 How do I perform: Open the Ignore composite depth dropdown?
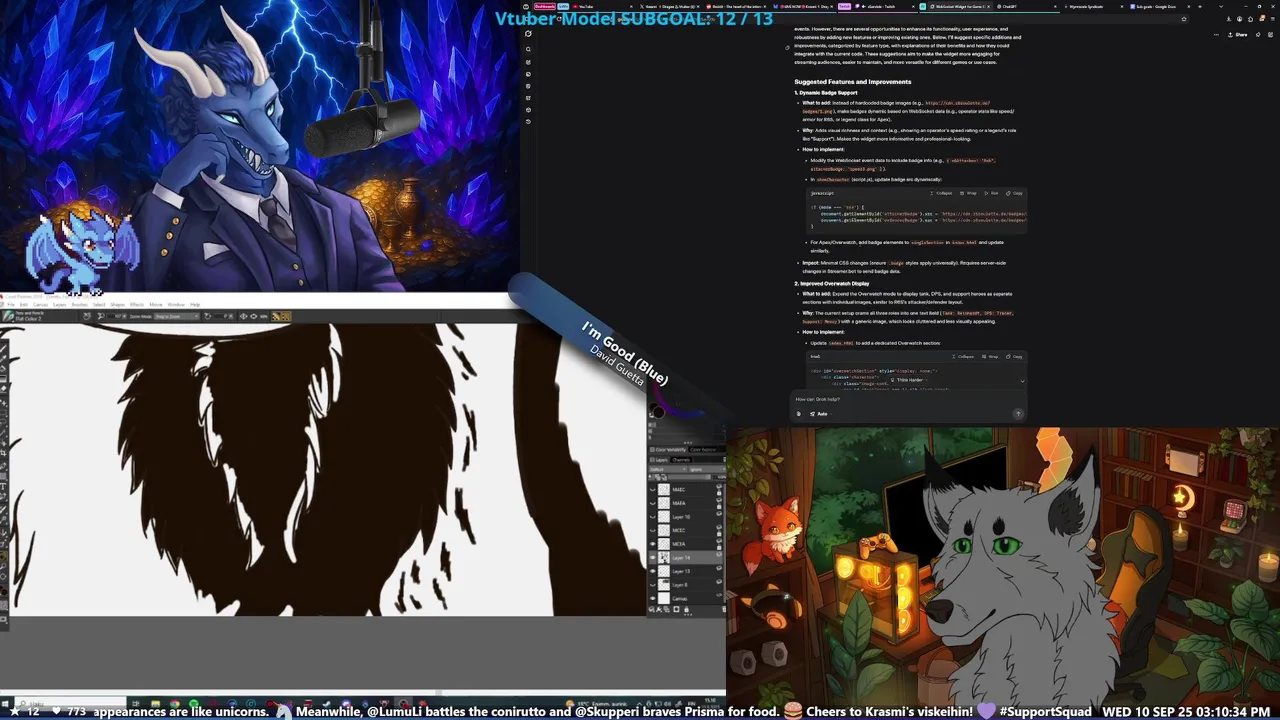click(x=707, y=469)
